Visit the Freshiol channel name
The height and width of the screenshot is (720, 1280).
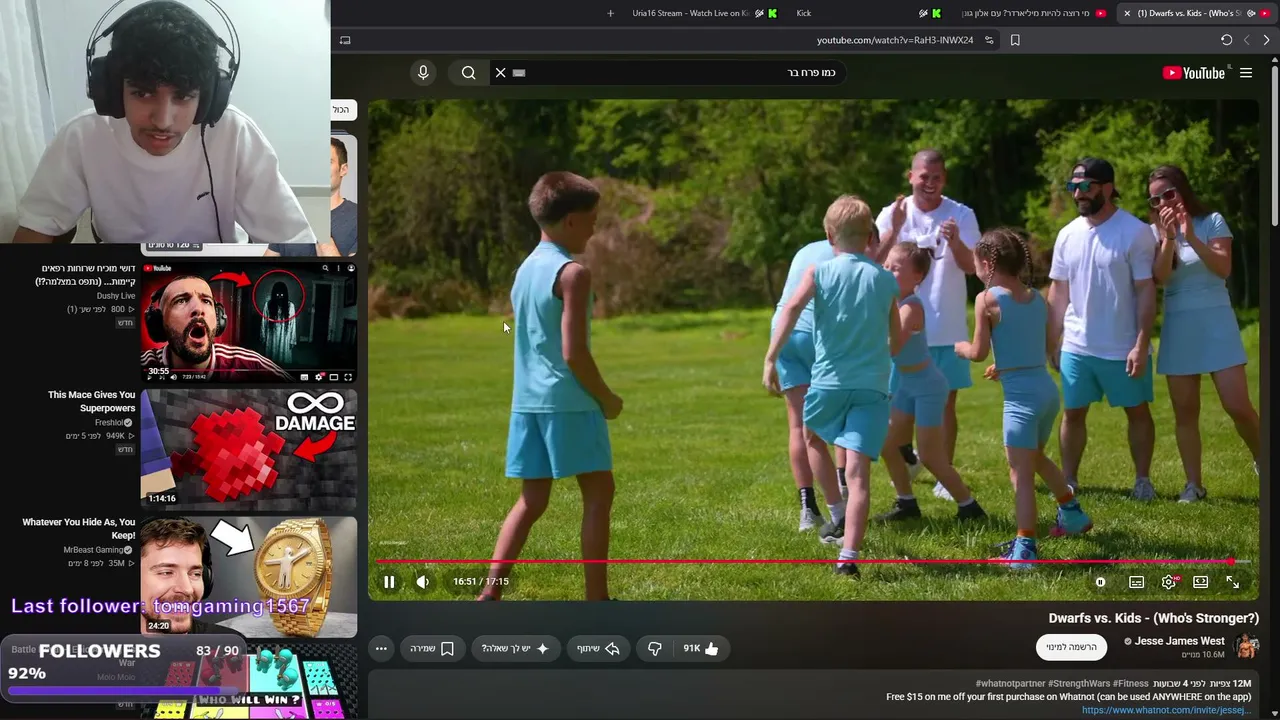109,423
